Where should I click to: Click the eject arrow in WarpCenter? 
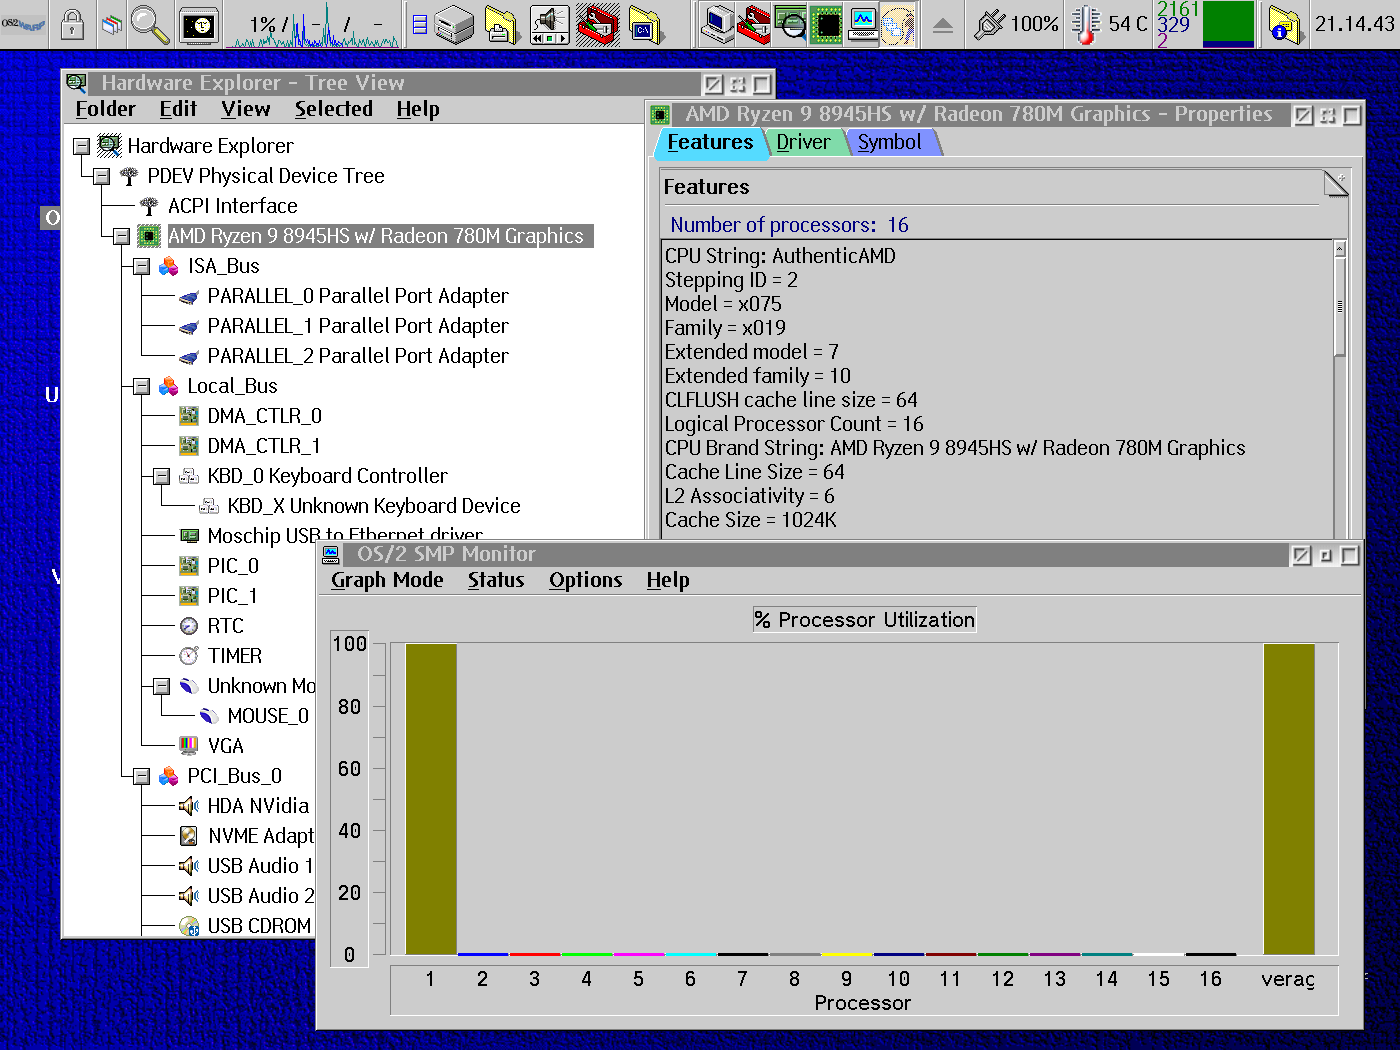942,25
